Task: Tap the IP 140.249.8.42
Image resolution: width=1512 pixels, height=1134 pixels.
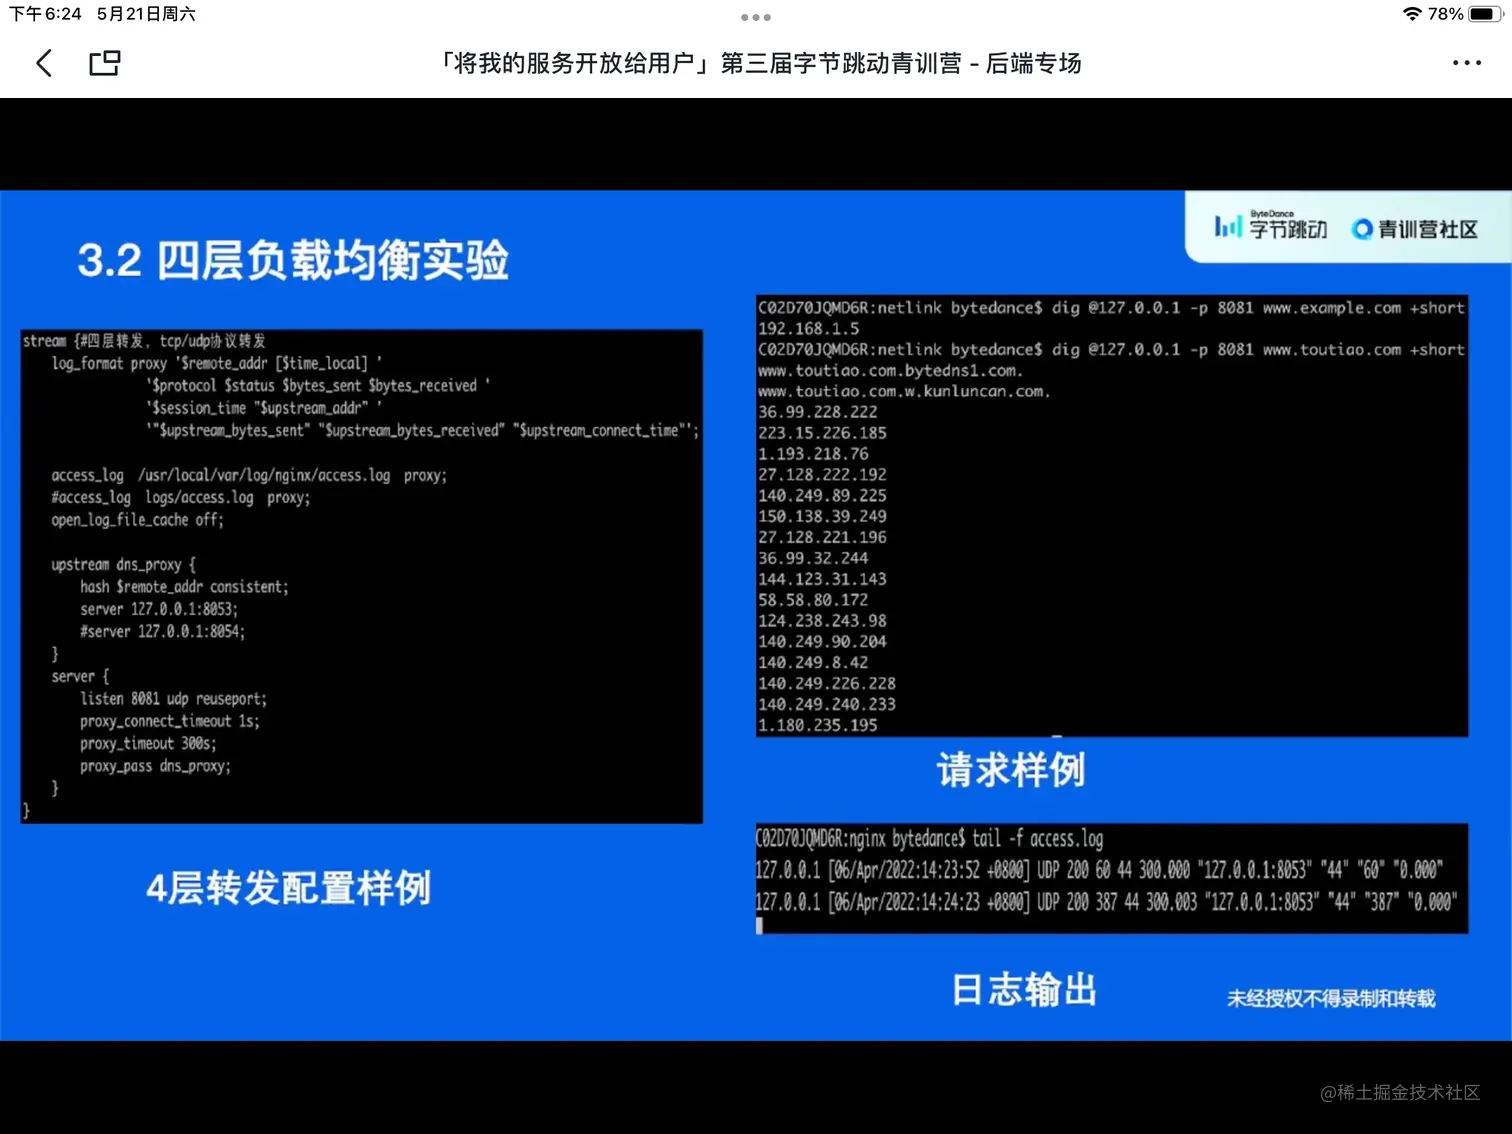Action: [x=813, y=663]
